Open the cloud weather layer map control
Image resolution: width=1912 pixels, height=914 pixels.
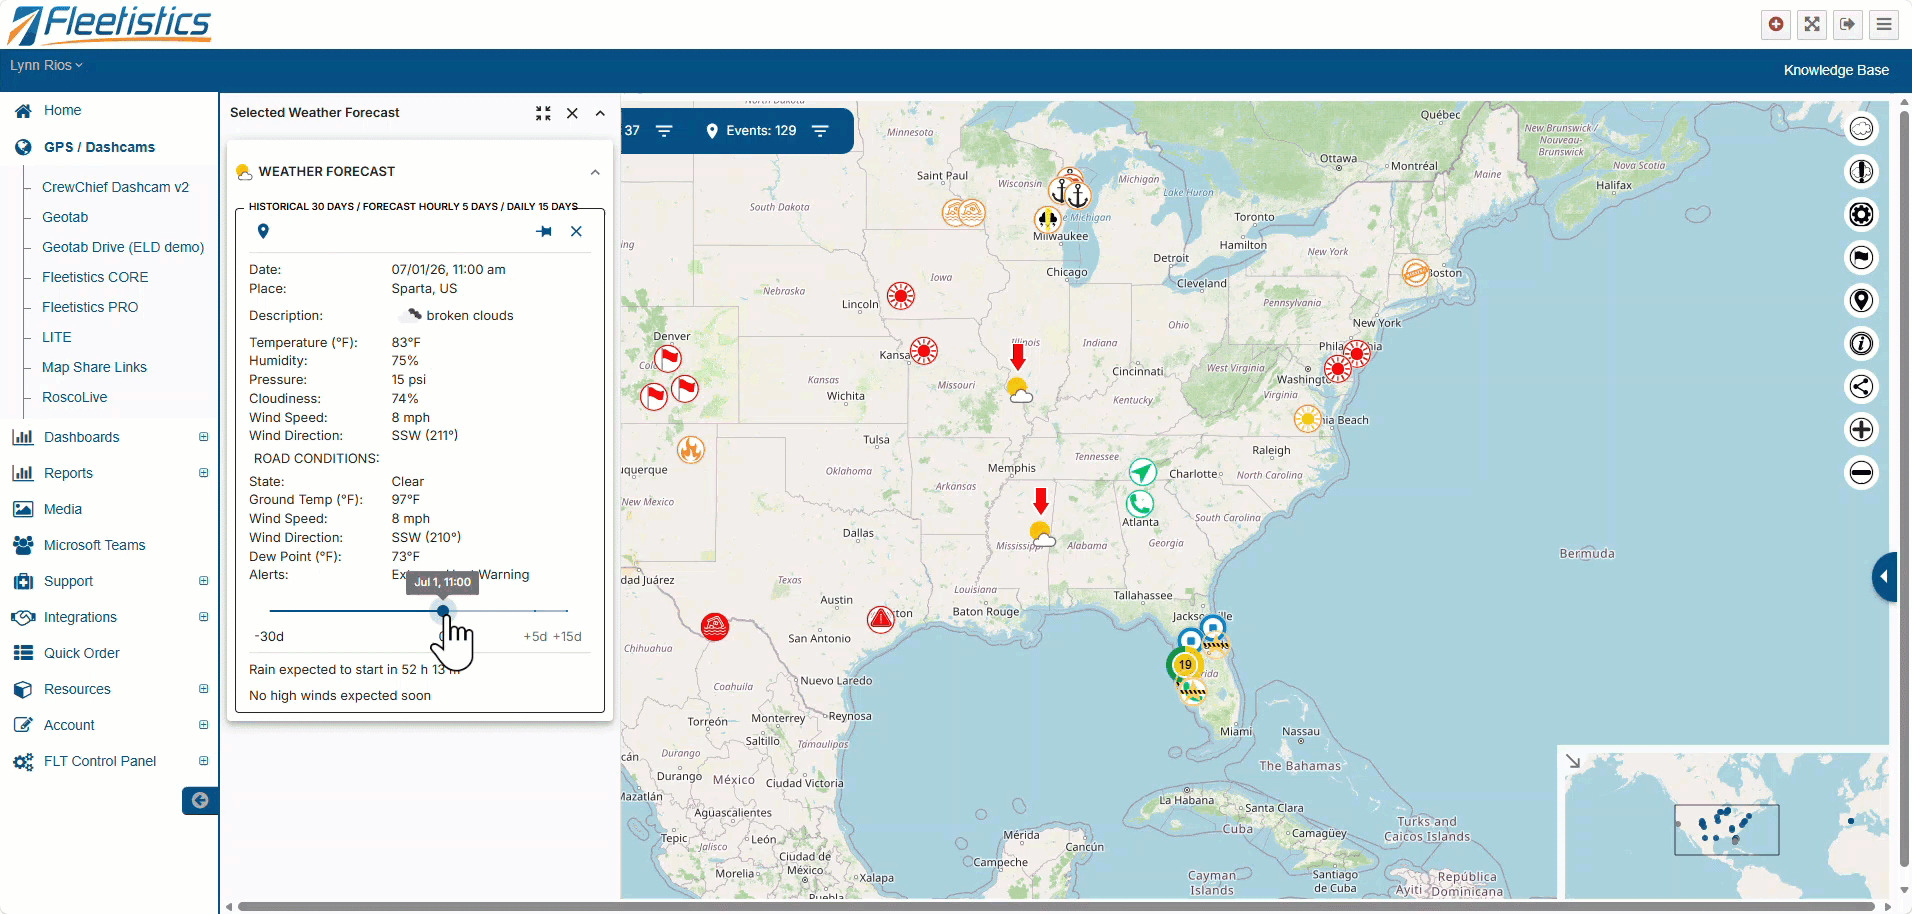[1861, 129]
